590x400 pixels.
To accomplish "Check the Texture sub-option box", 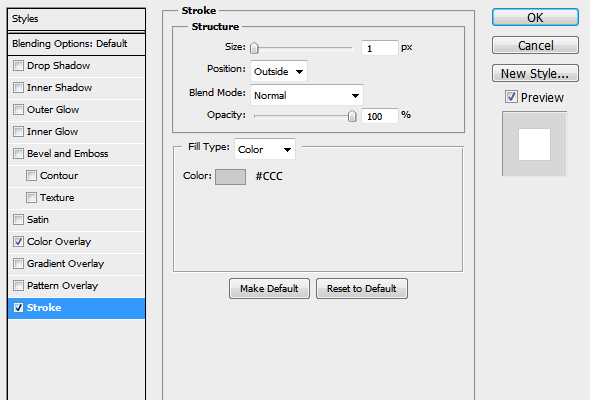I will point(31,198).
